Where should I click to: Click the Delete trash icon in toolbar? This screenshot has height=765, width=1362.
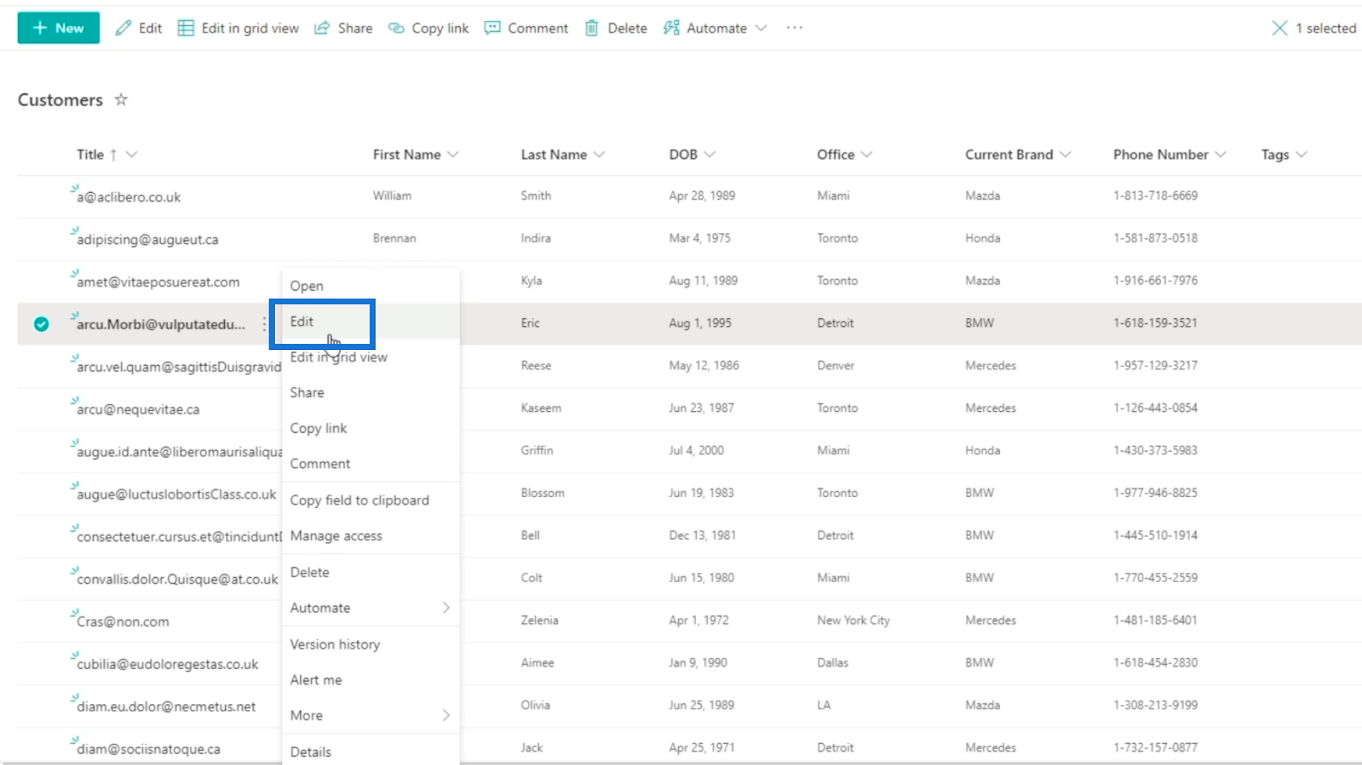point(592,28)
